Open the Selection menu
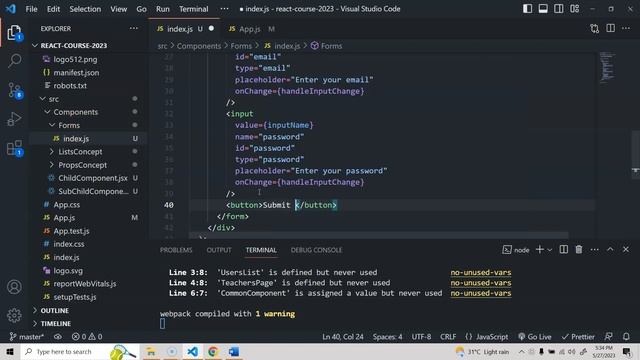The image size is (640, 360). click(x=85, y=9)
